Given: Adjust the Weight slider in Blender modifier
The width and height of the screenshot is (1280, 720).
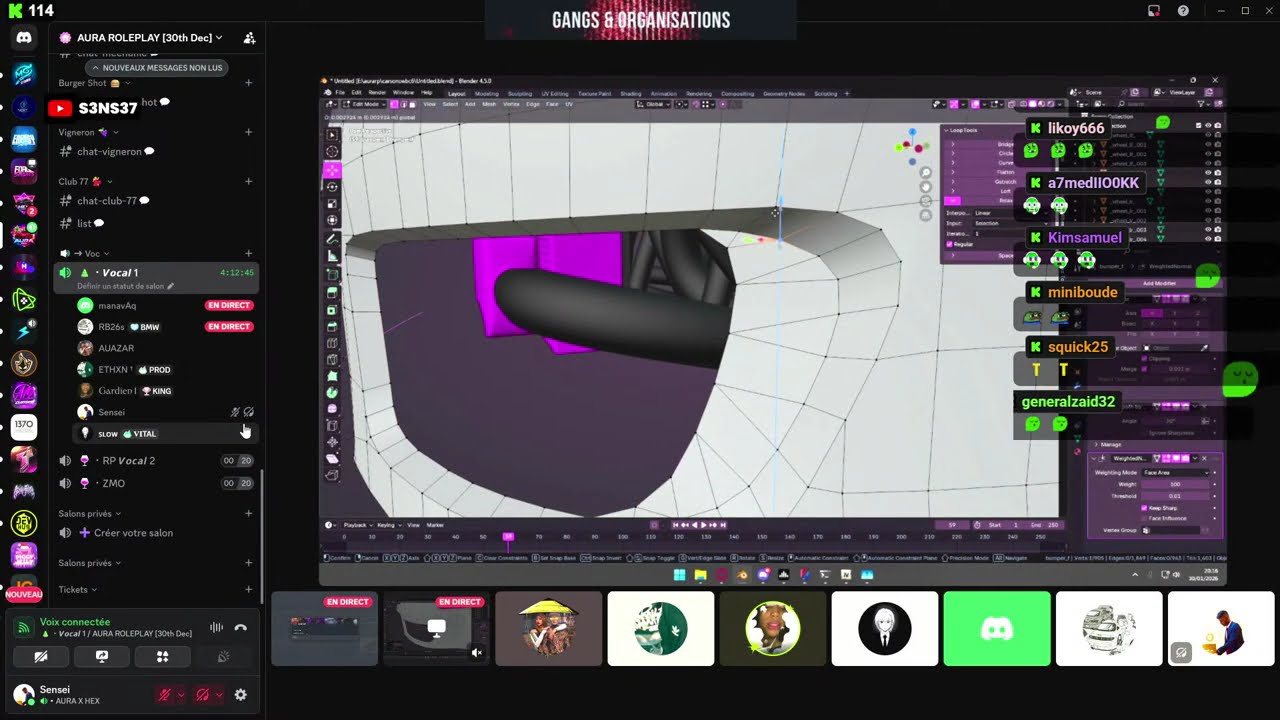Looking at the screenshot, I should click(x=1175, y=484).
